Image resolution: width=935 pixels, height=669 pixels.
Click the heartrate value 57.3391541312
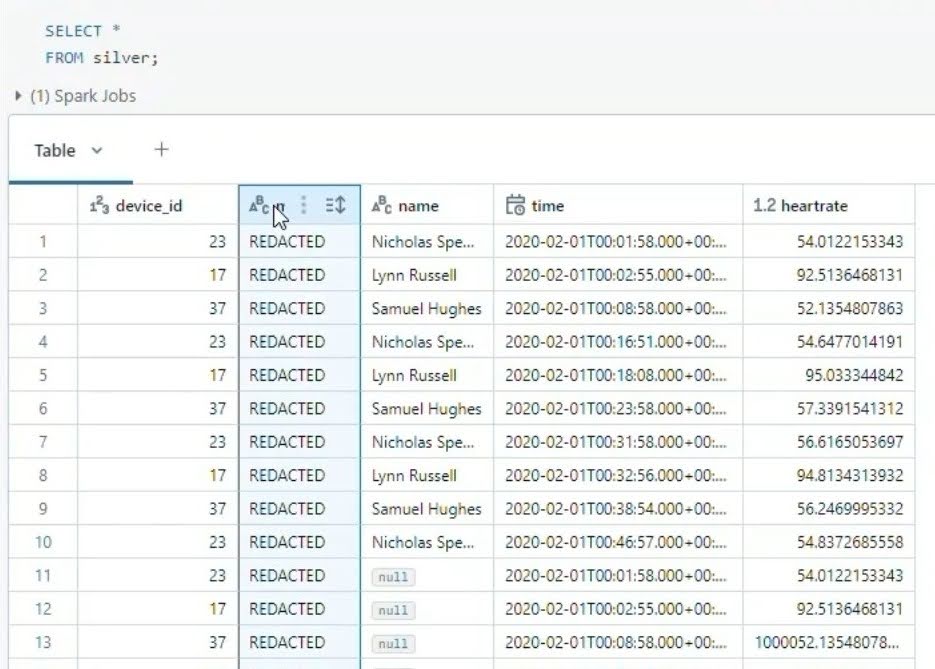click(x=850, y=408)
